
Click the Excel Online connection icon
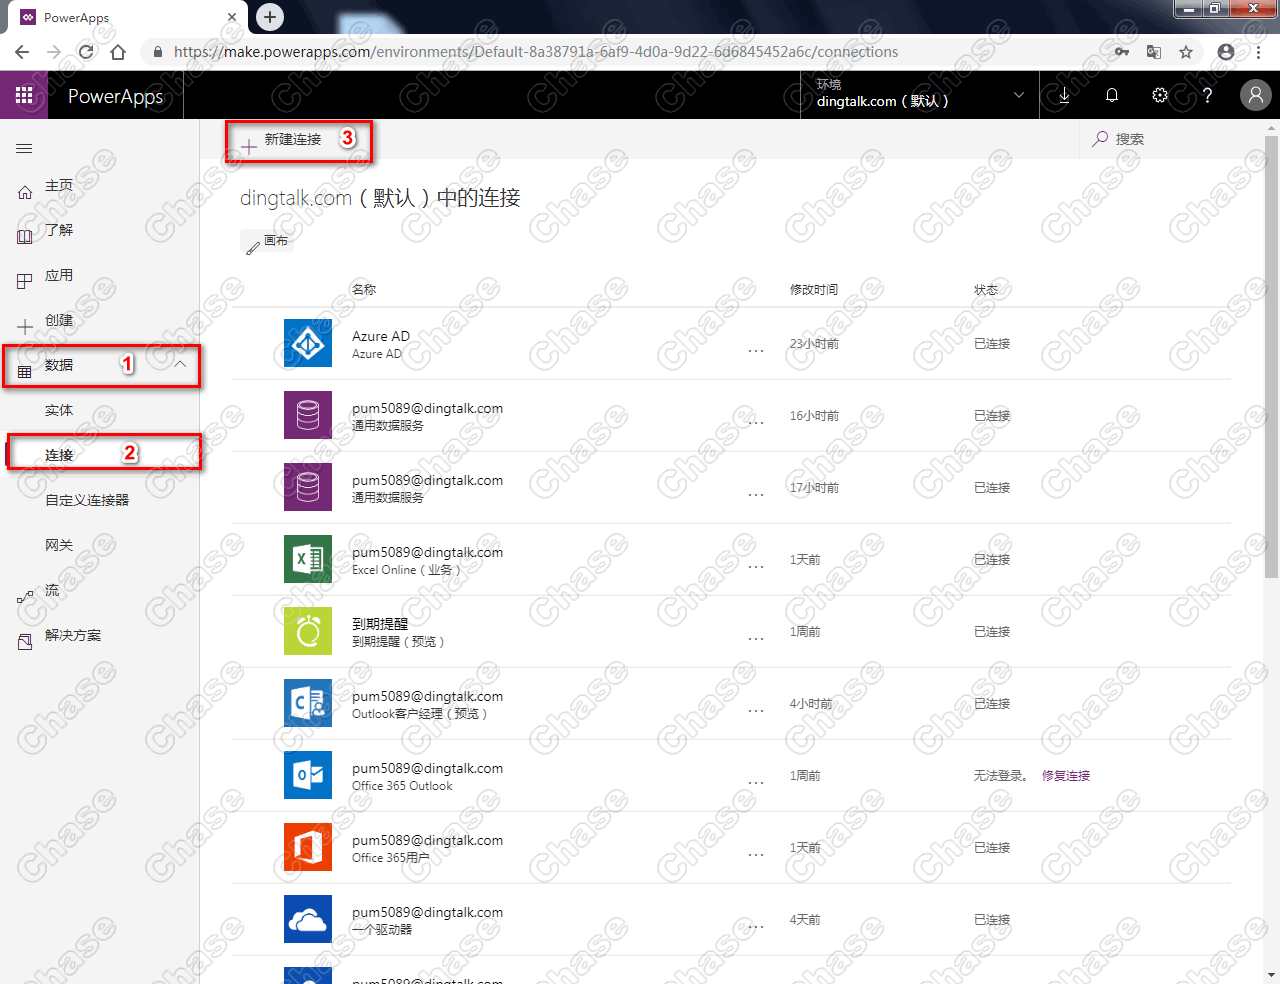pos(307,559)
